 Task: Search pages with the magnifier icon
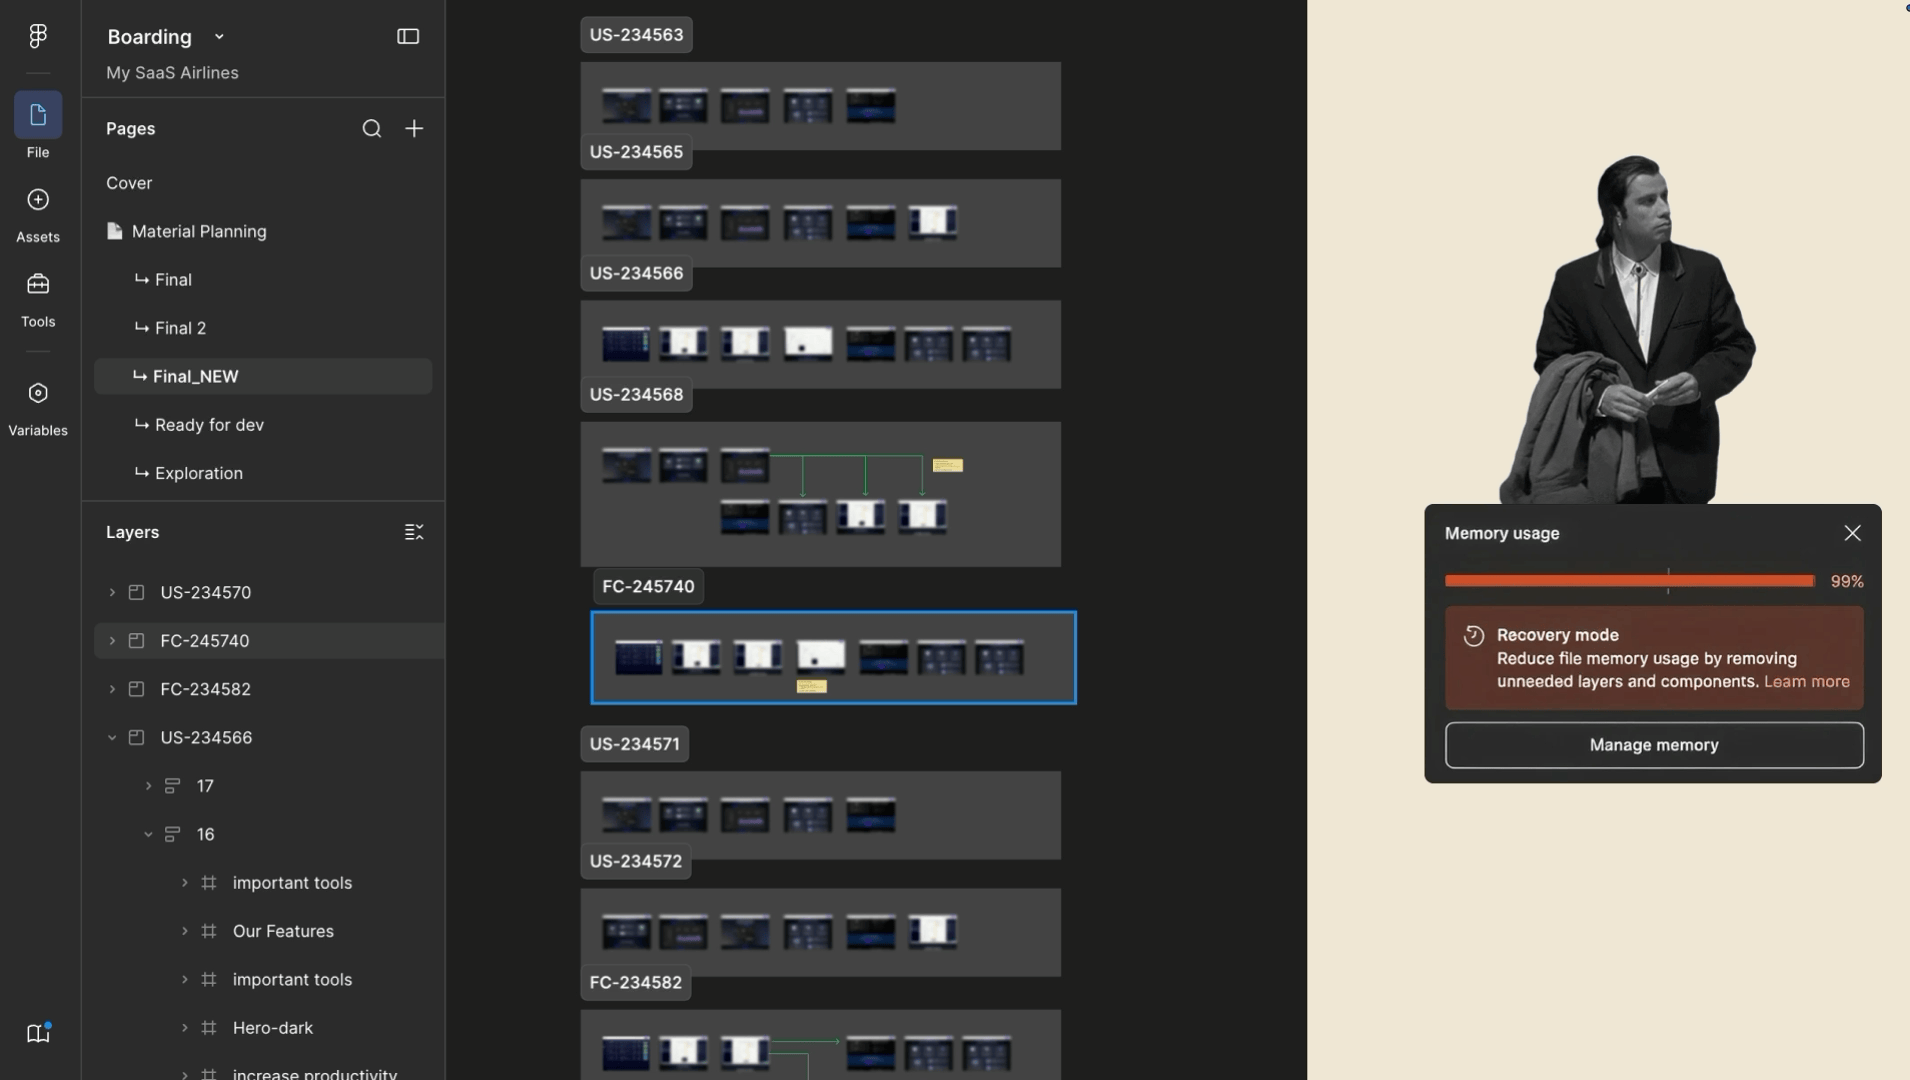(x=372, y=128)
